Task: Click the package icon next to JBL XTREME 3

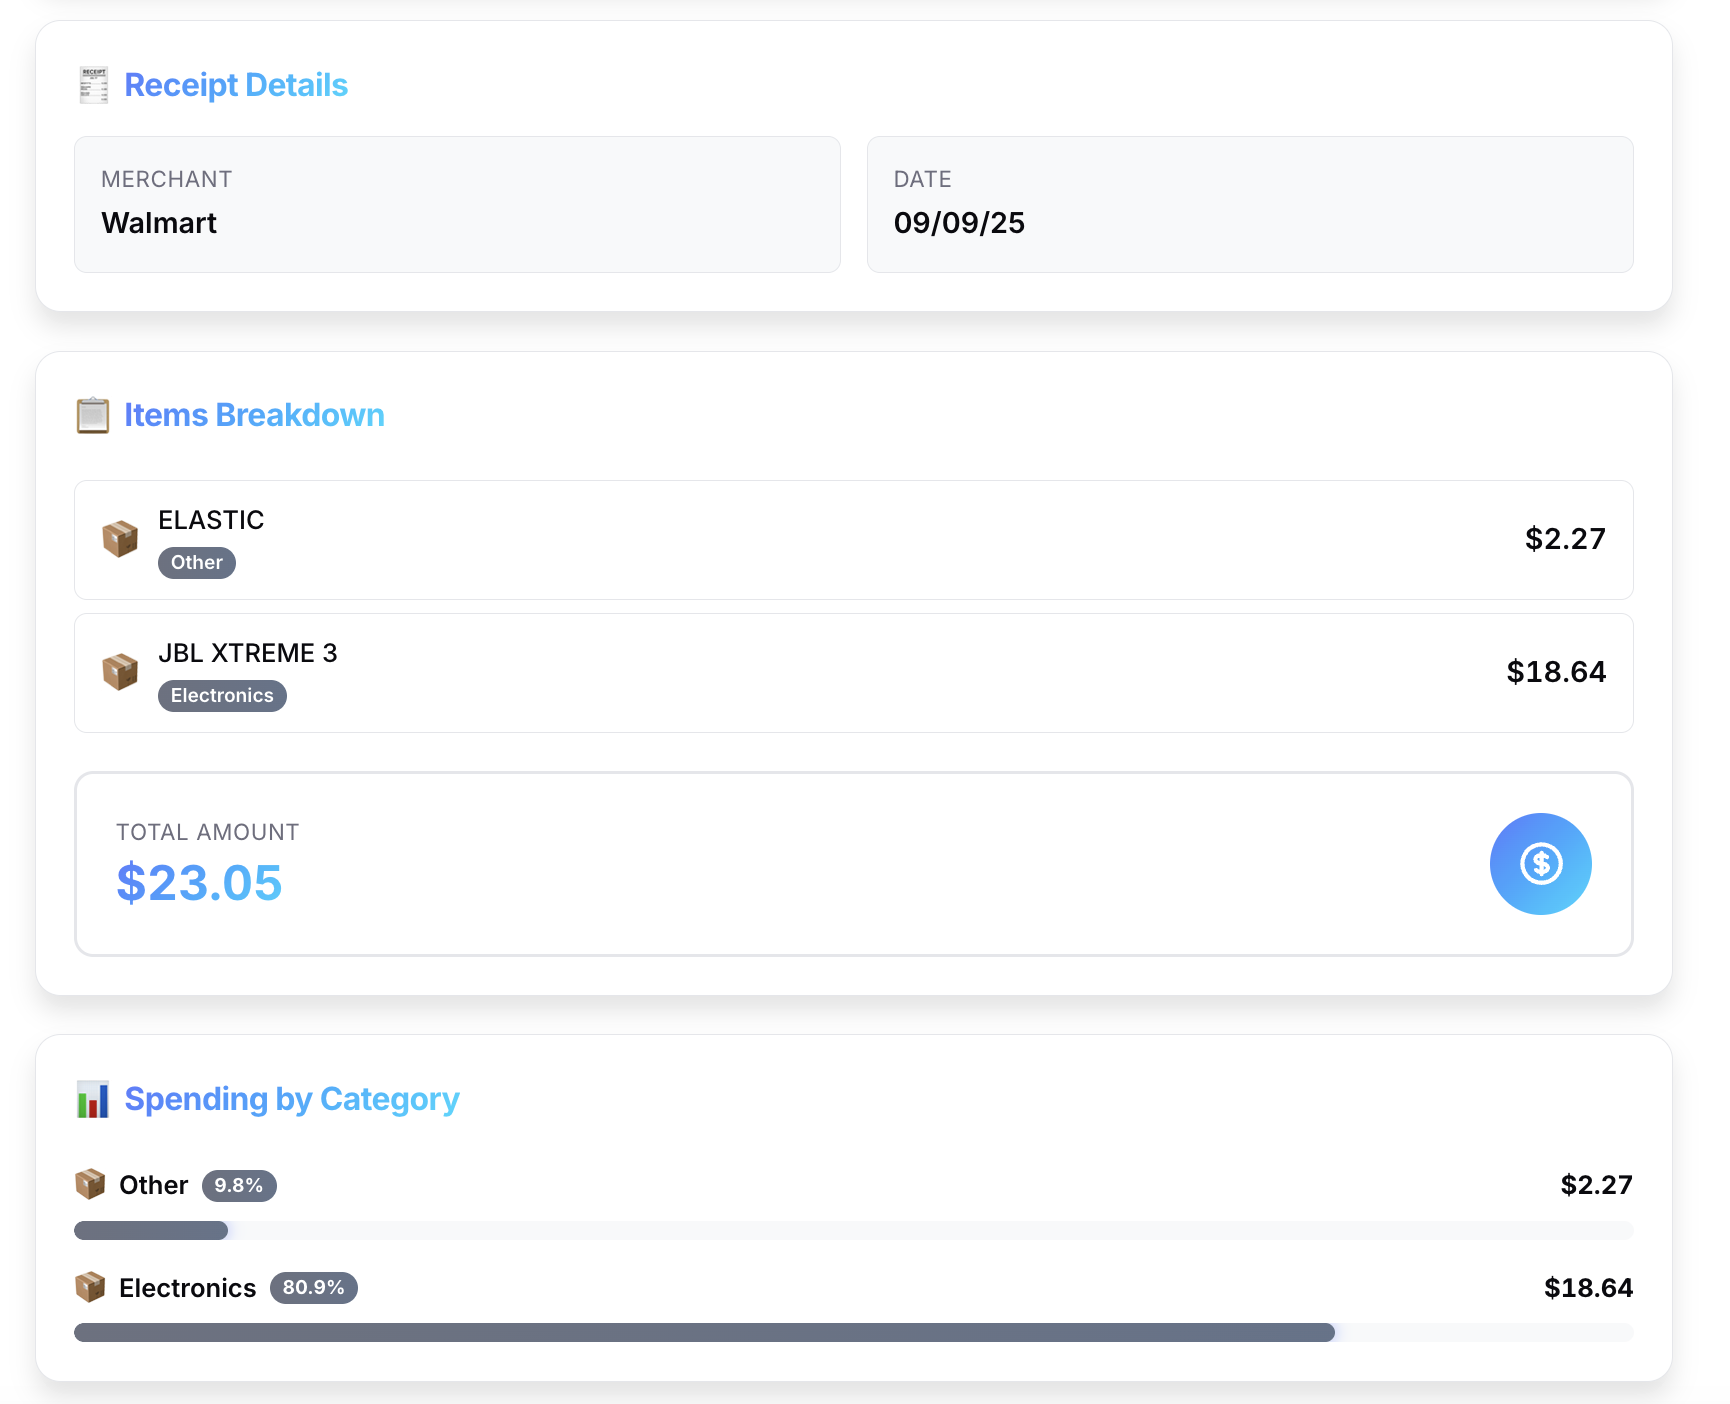Action: [x=120, y=672]
